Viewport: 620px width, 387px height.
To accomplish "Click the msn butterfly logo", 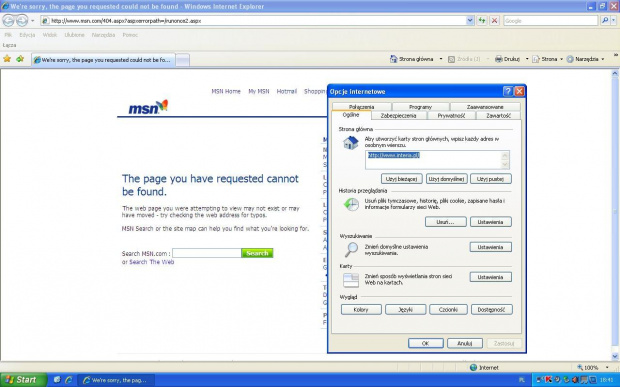I will coord(148,107).
